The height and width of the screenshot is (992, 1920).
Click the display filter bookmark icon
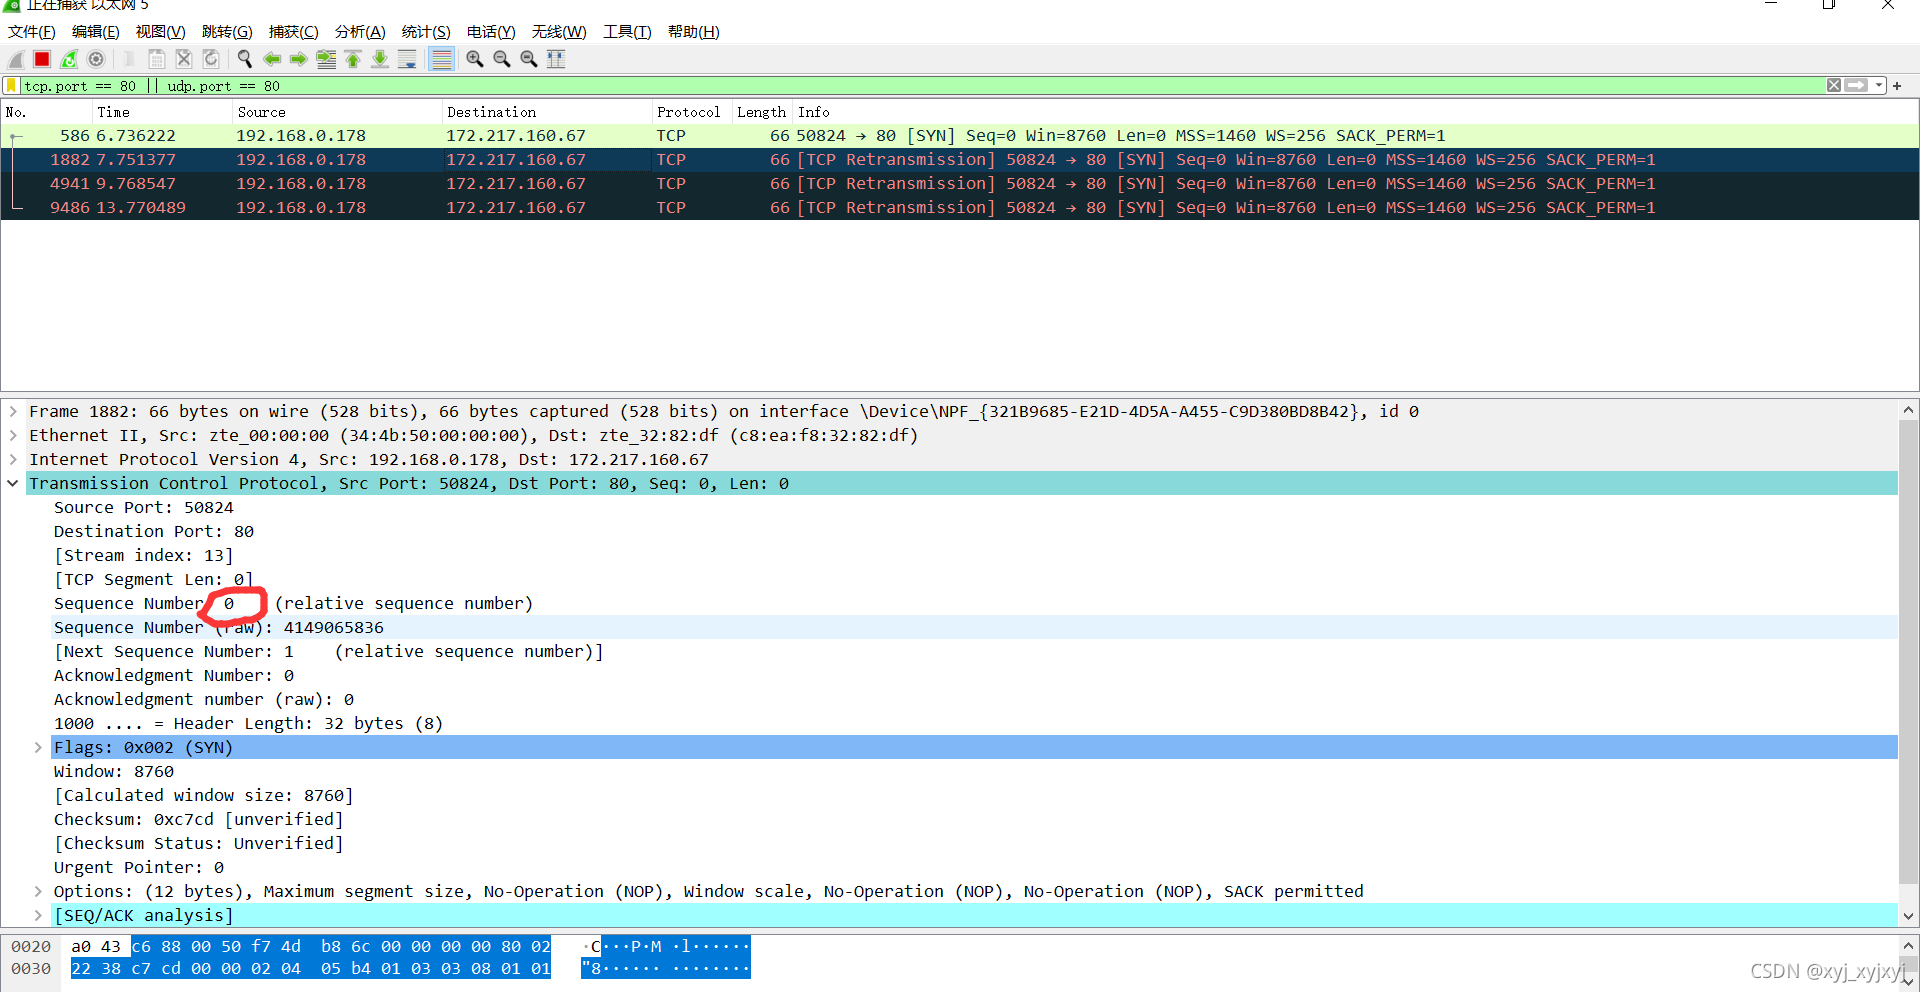click(x=12, y=86)
